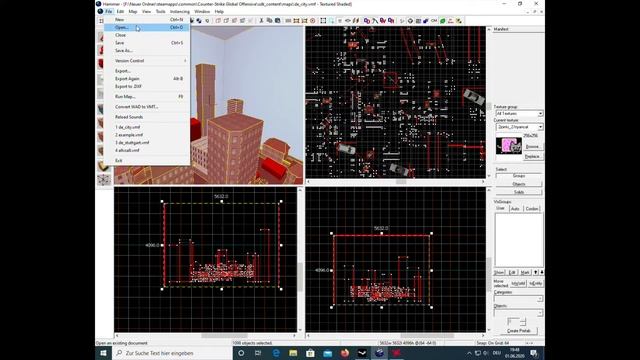Click the Paste icon in the toolbar
The image size is (640, 360).
(278, 20)
